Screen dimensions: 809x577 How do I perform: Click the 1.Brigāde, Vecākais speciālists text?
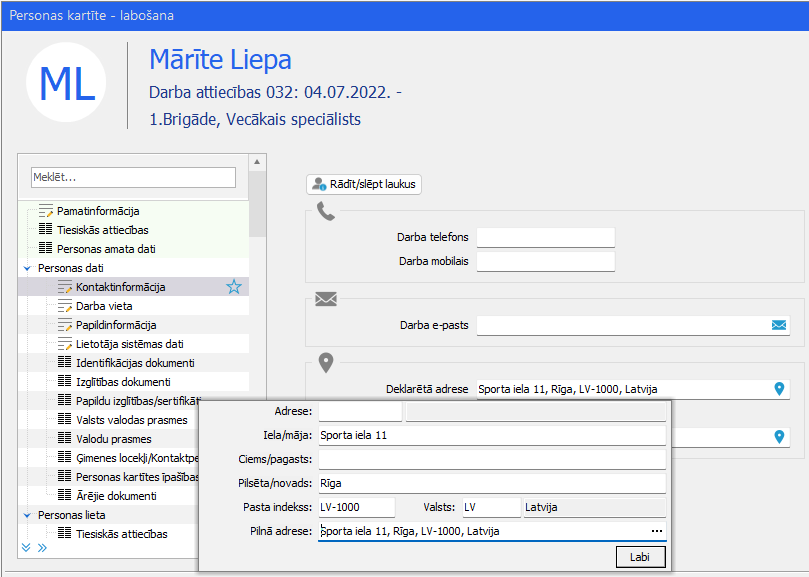tap(255, 120)
